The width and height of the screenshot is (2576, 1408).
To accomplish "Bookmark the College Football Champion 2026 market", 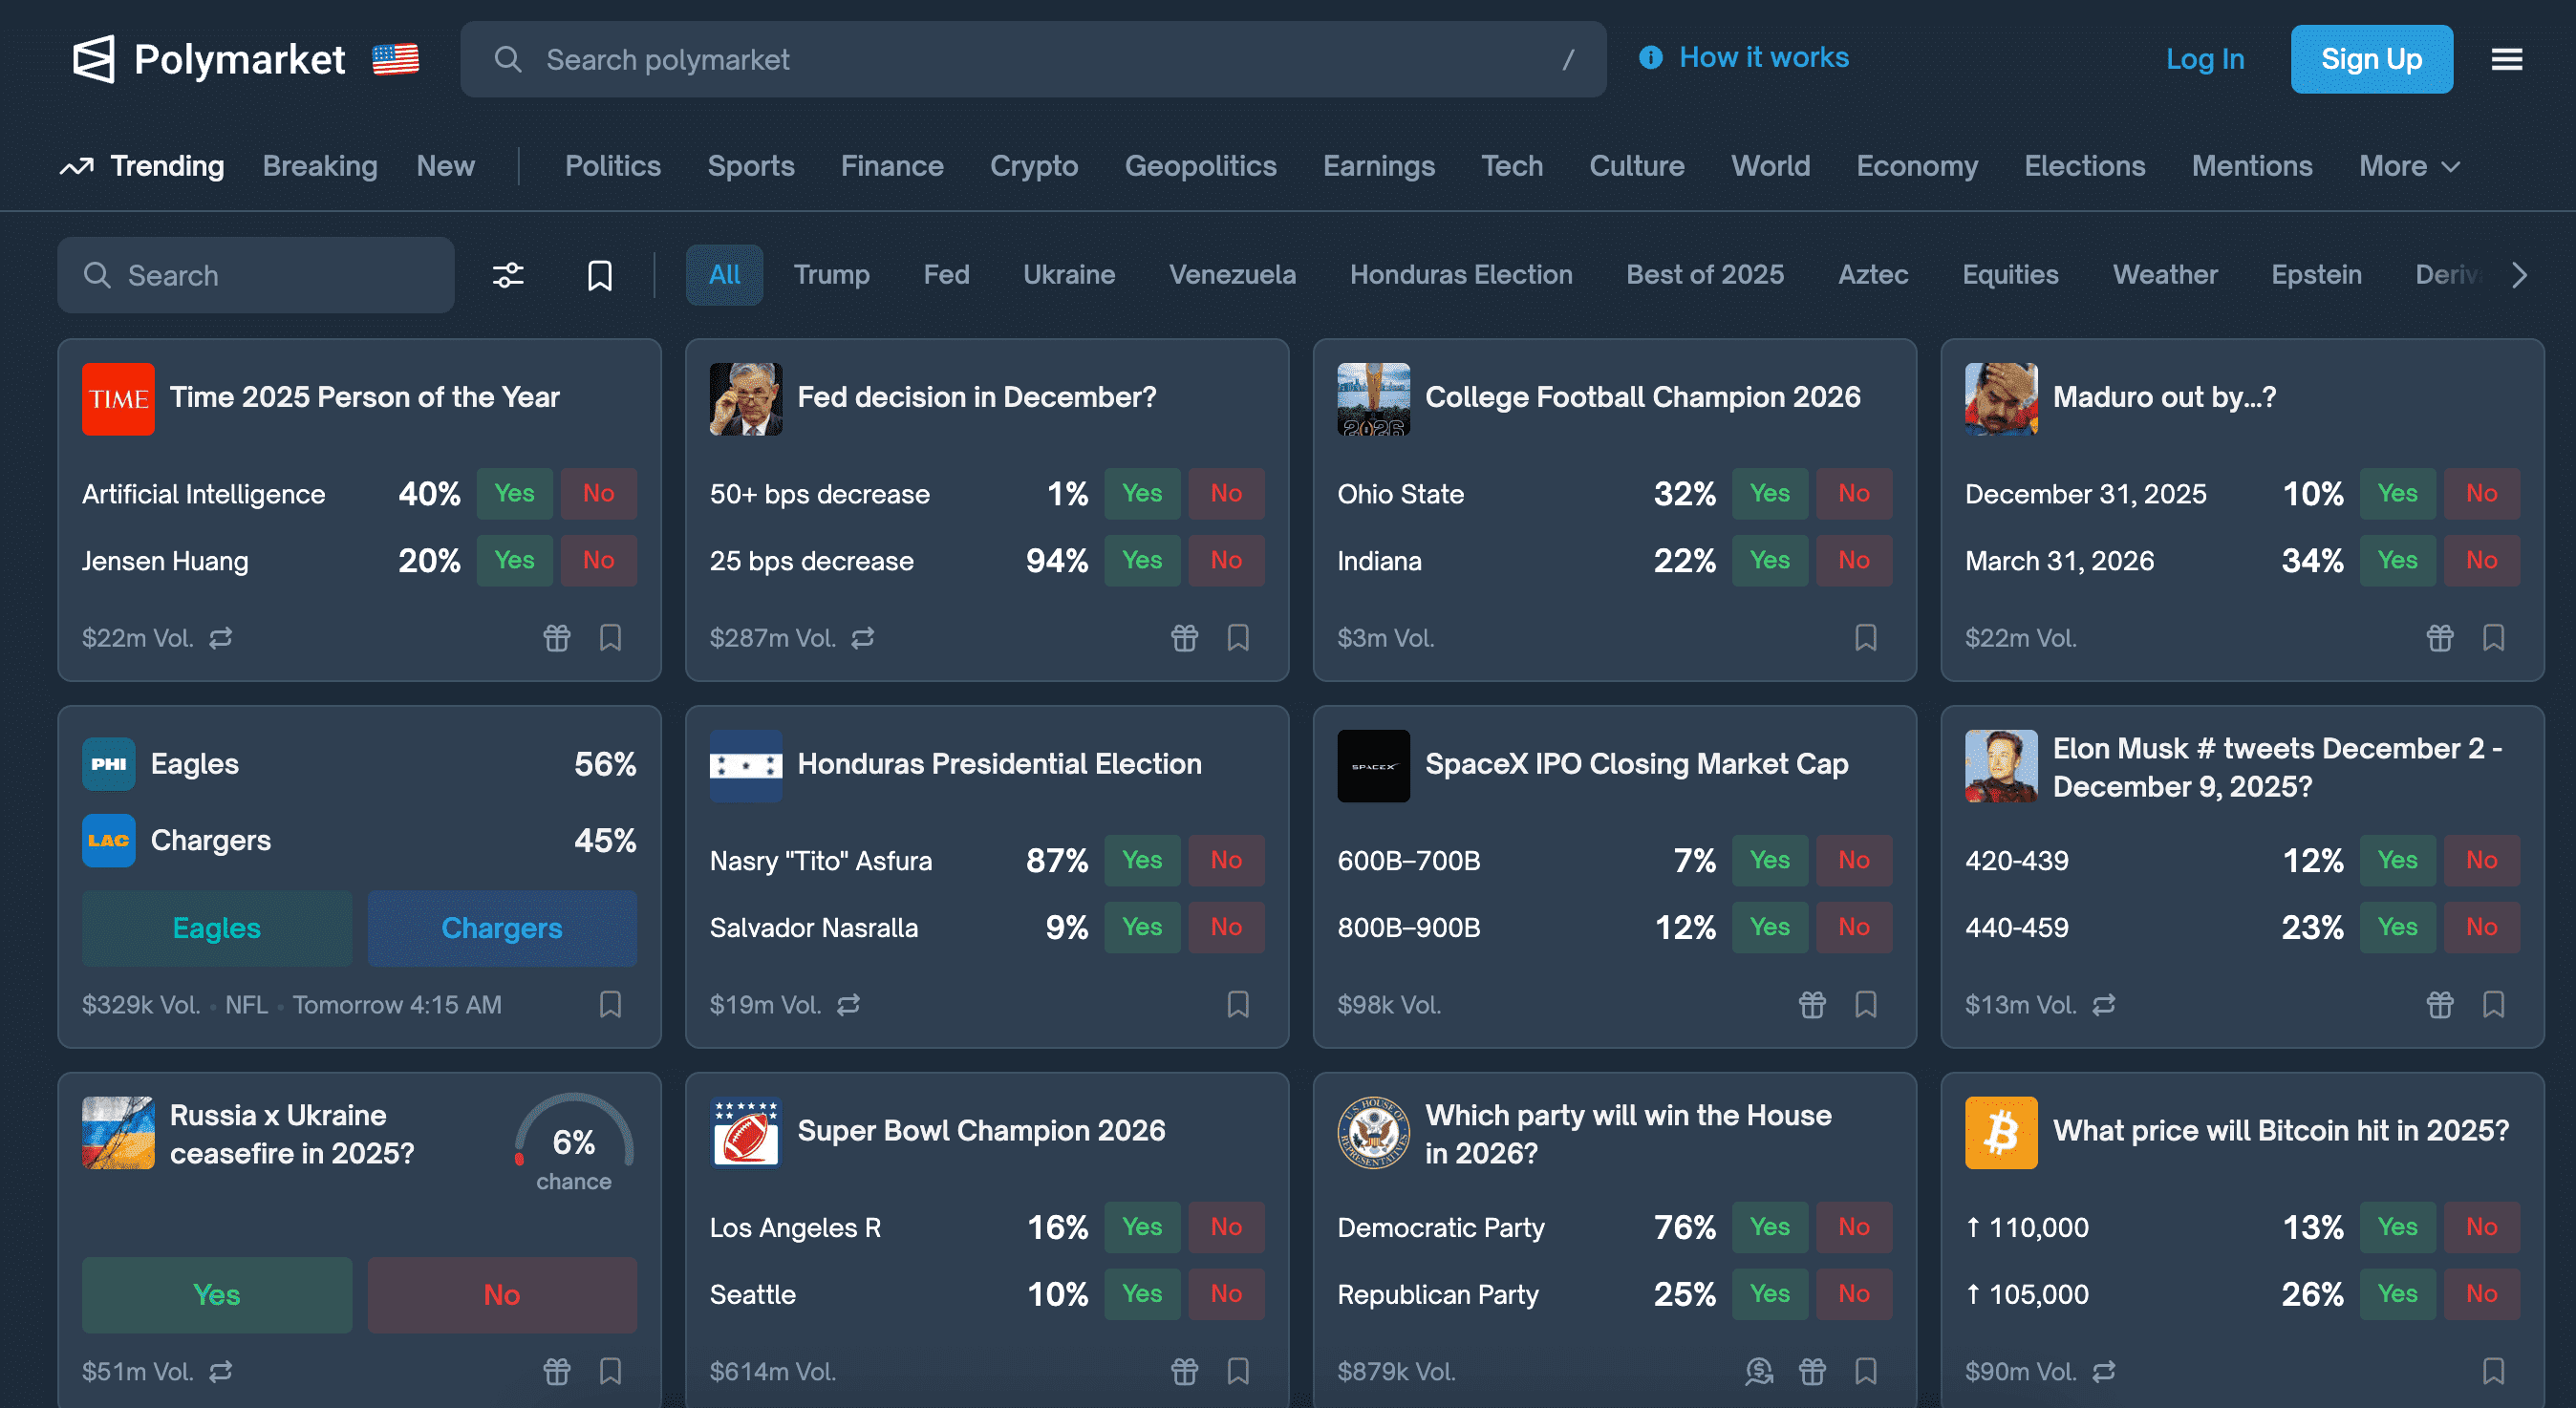I will pos(1865,638).
